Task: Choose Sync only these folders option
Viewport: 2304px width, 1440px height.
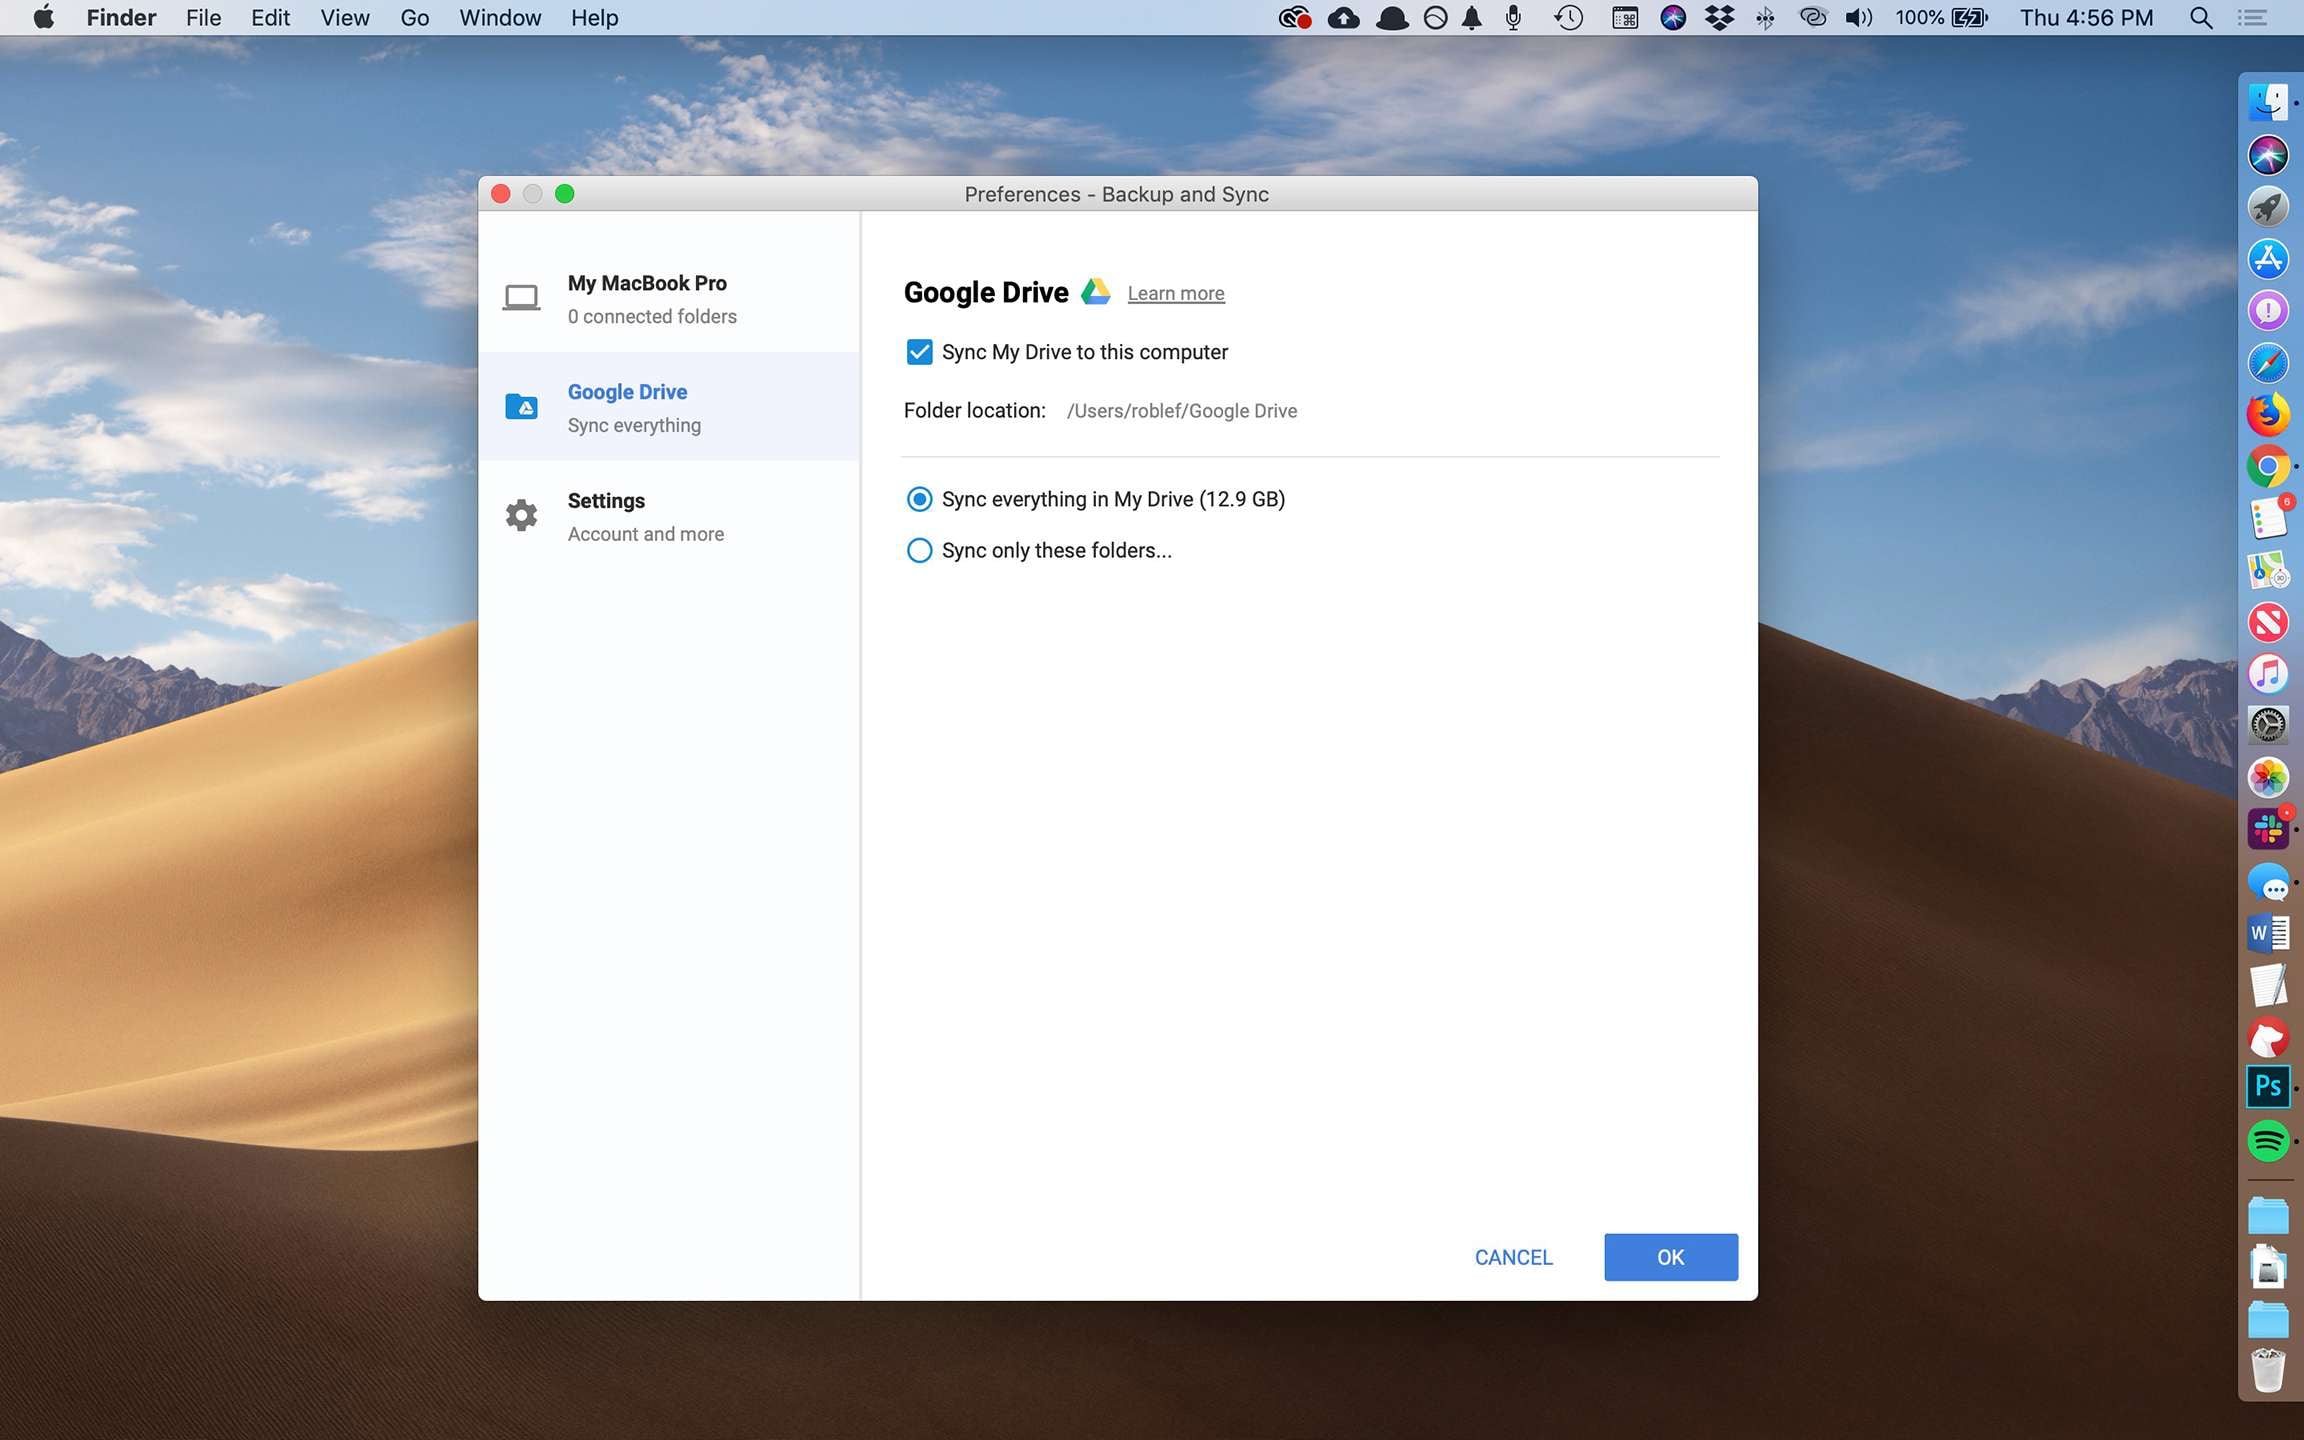Action: 919,551
